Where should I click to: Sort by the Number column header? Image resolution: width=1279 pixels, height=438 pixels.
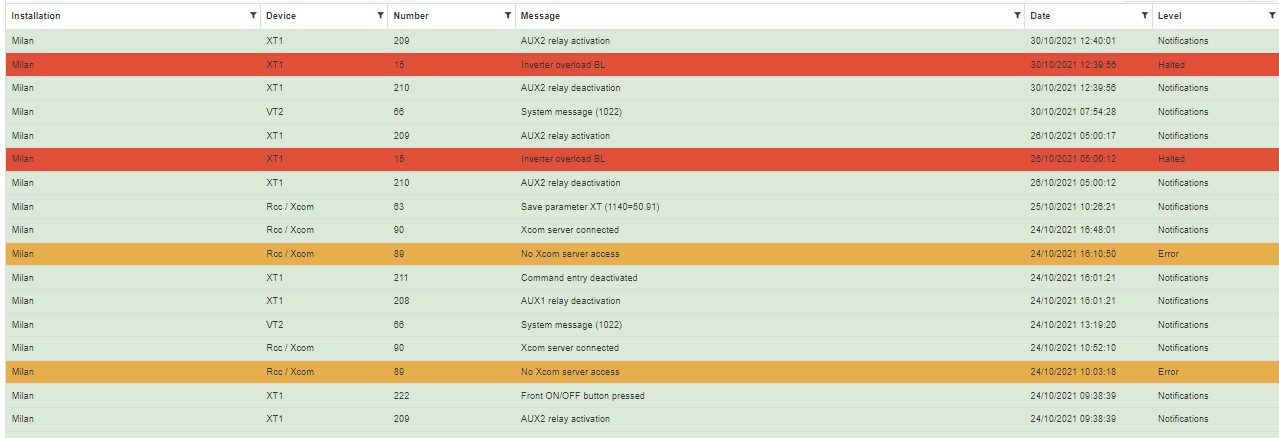point(412,16)
